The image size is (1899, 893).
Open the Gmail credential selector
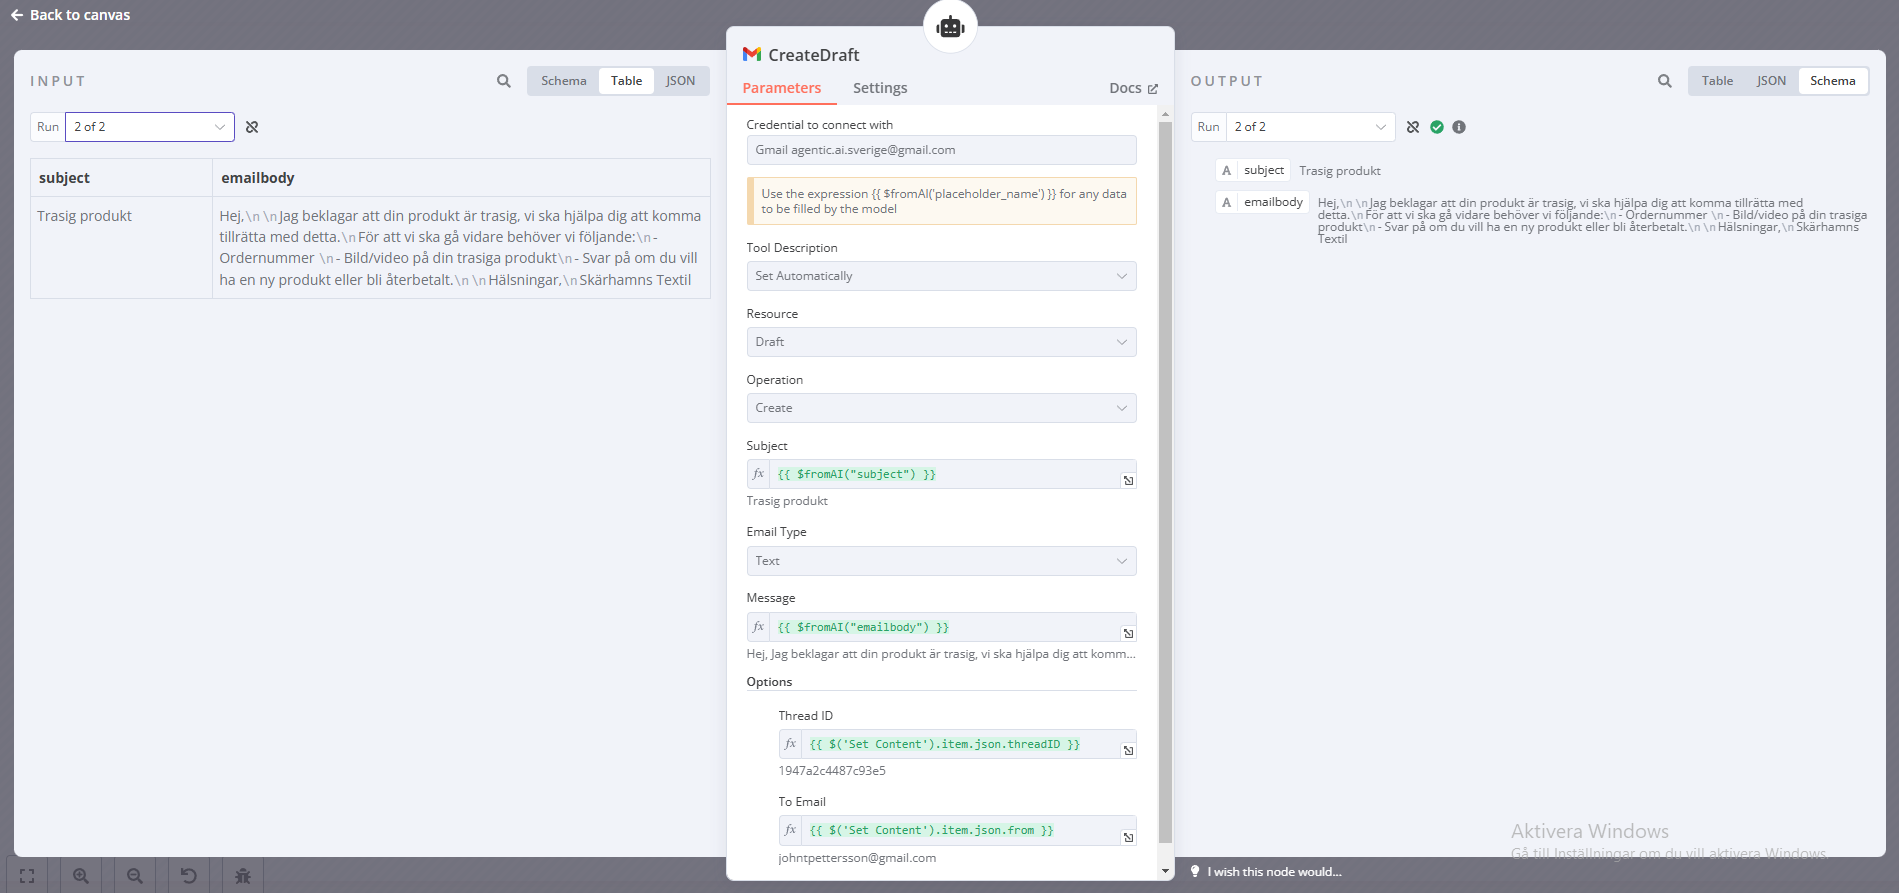(x=941, y=150)
